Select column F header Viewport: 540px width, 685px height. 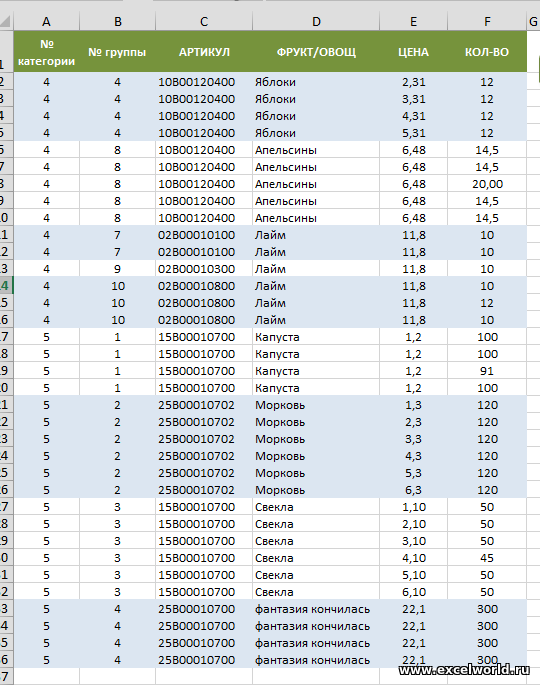pyautogui.click(x=487, y=21)
